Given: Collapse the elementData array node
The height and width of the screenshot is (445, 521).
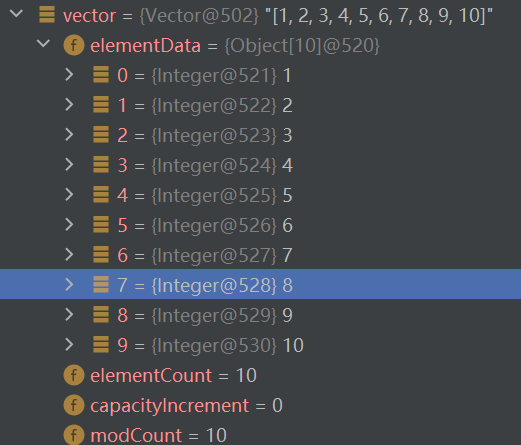Looking at the screenshot, I should tap(43, 44).
